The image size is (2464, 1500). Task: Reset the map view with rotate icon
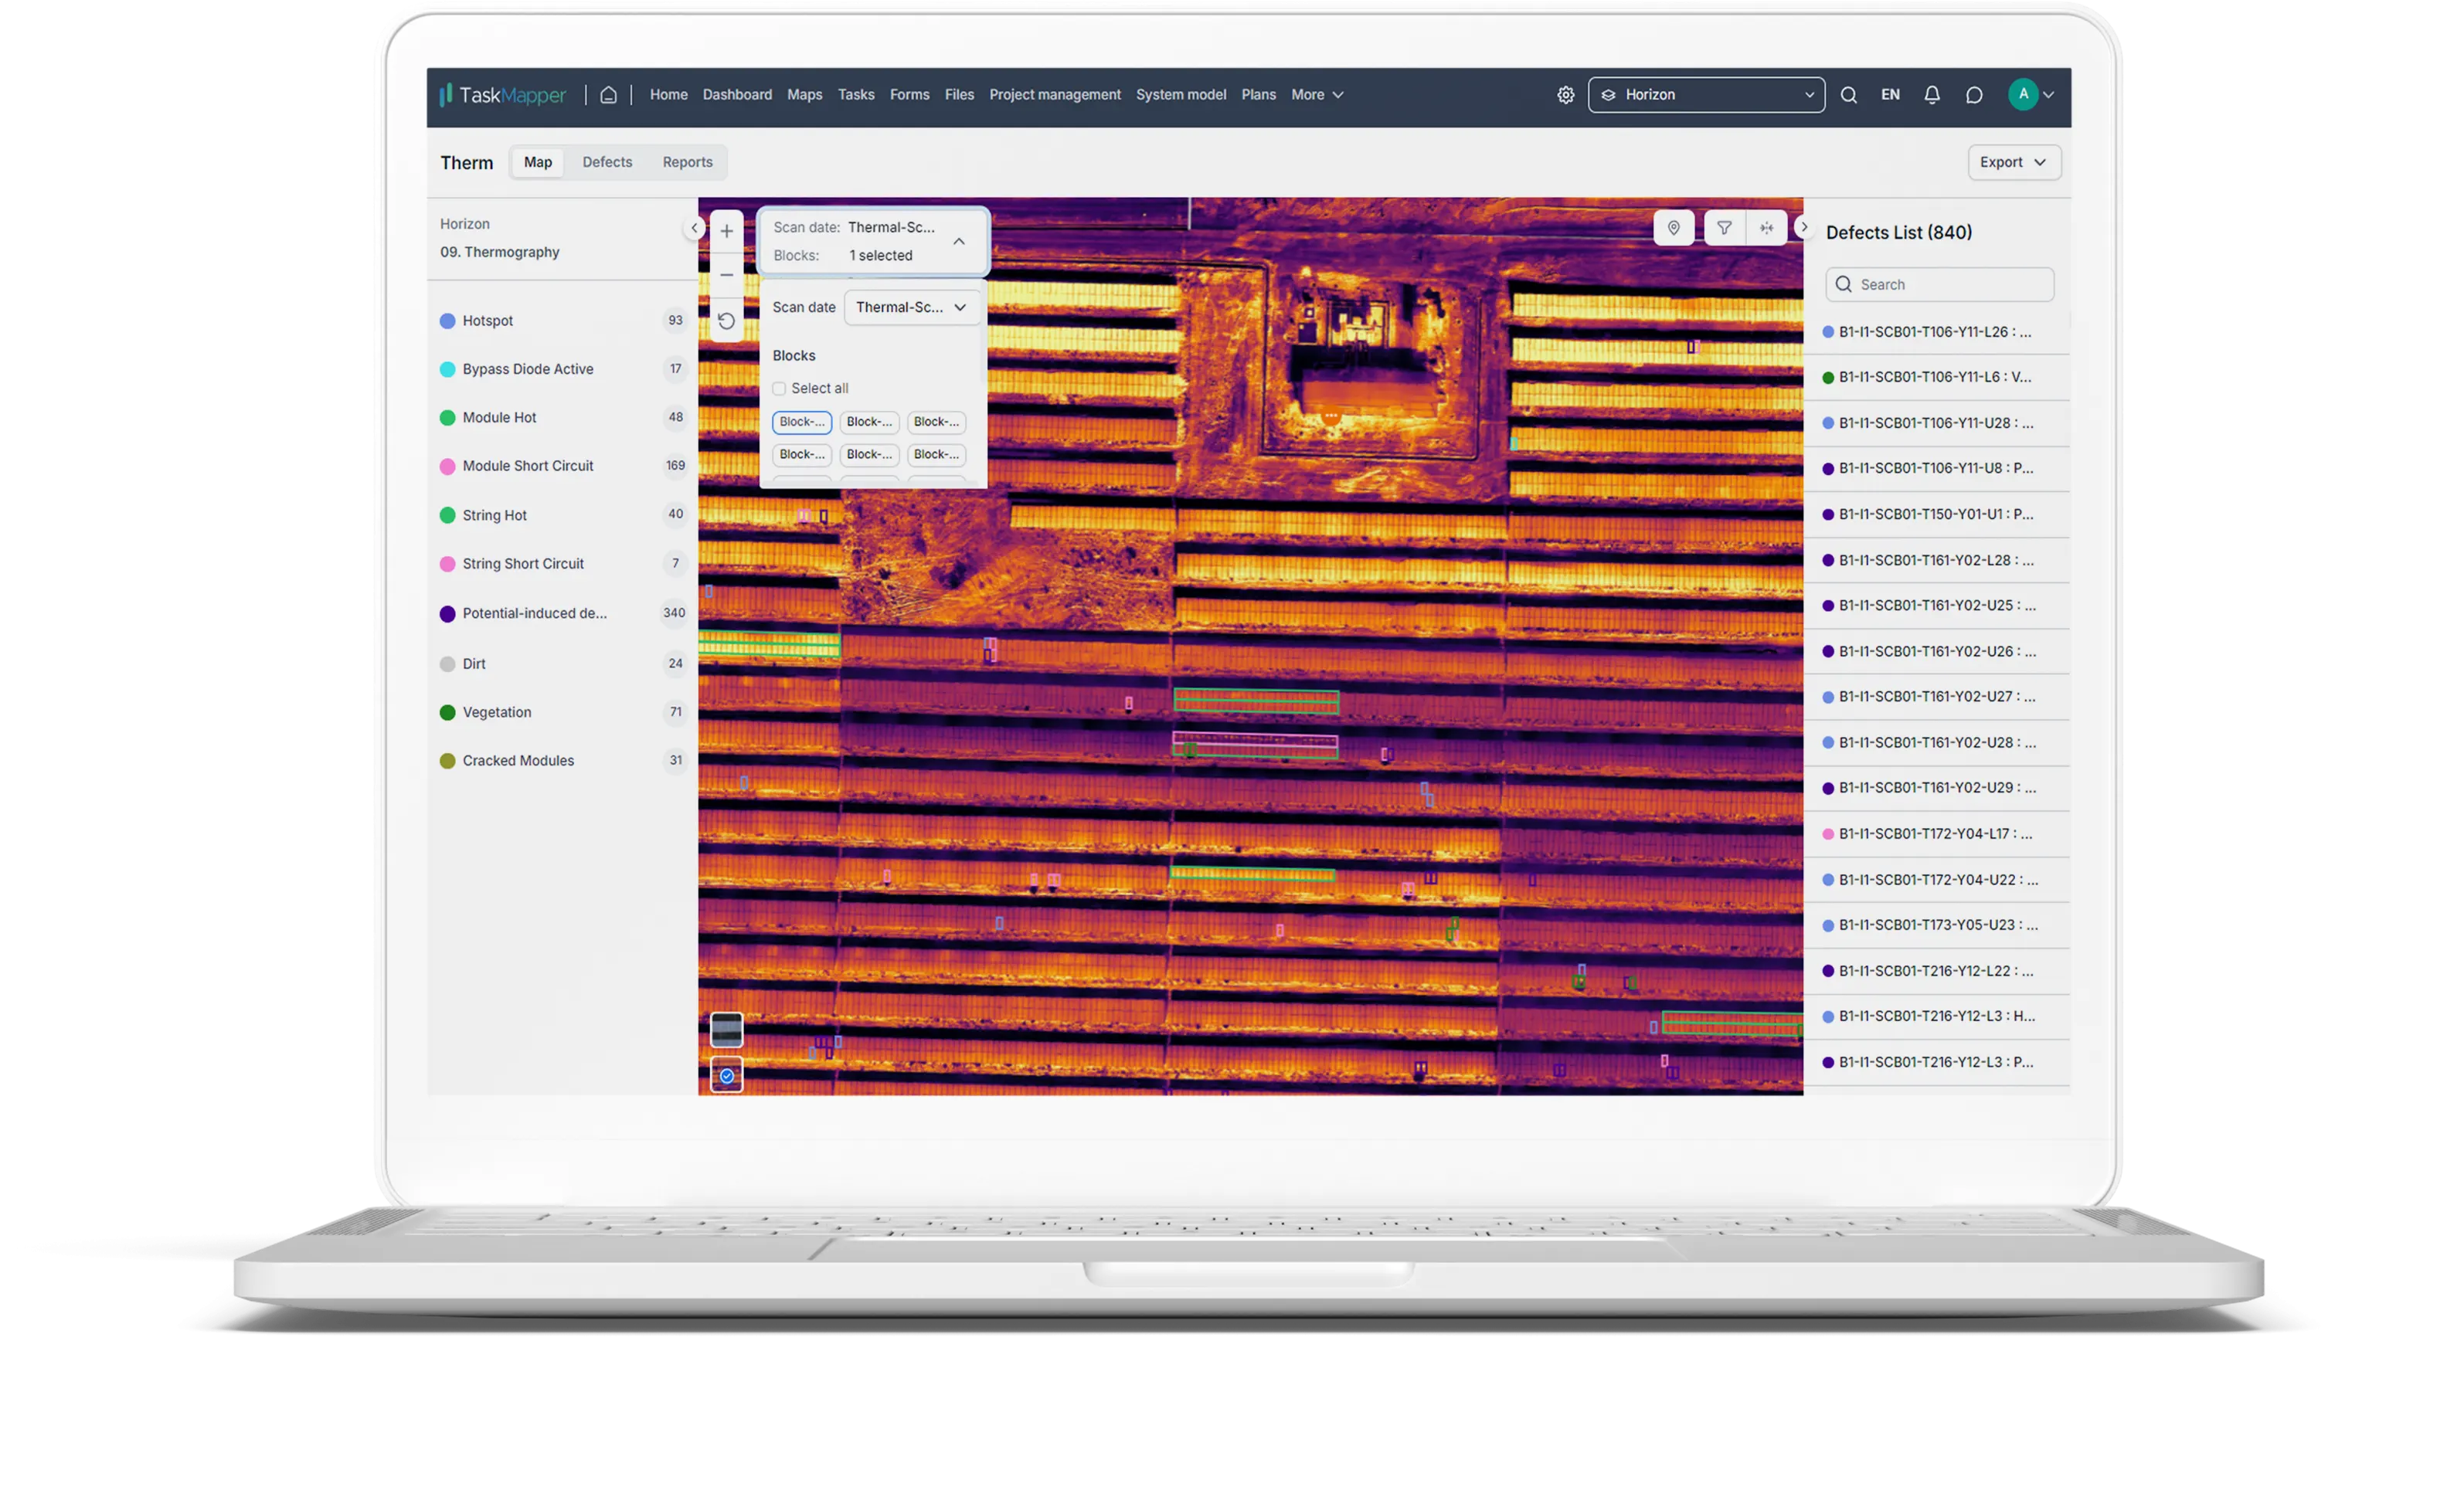point(727,321)
